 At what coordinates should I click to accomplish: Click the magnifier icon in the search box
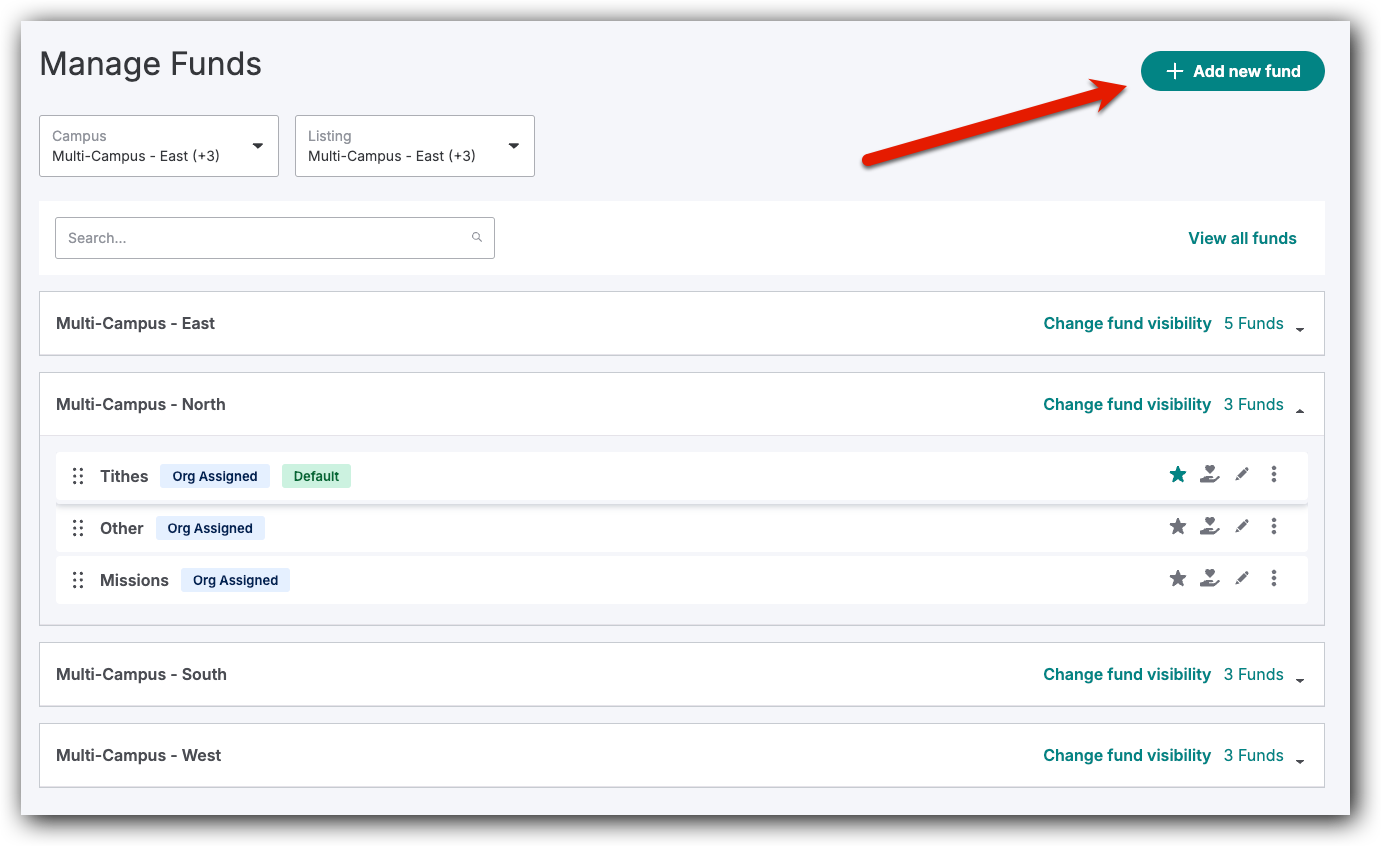477,238
